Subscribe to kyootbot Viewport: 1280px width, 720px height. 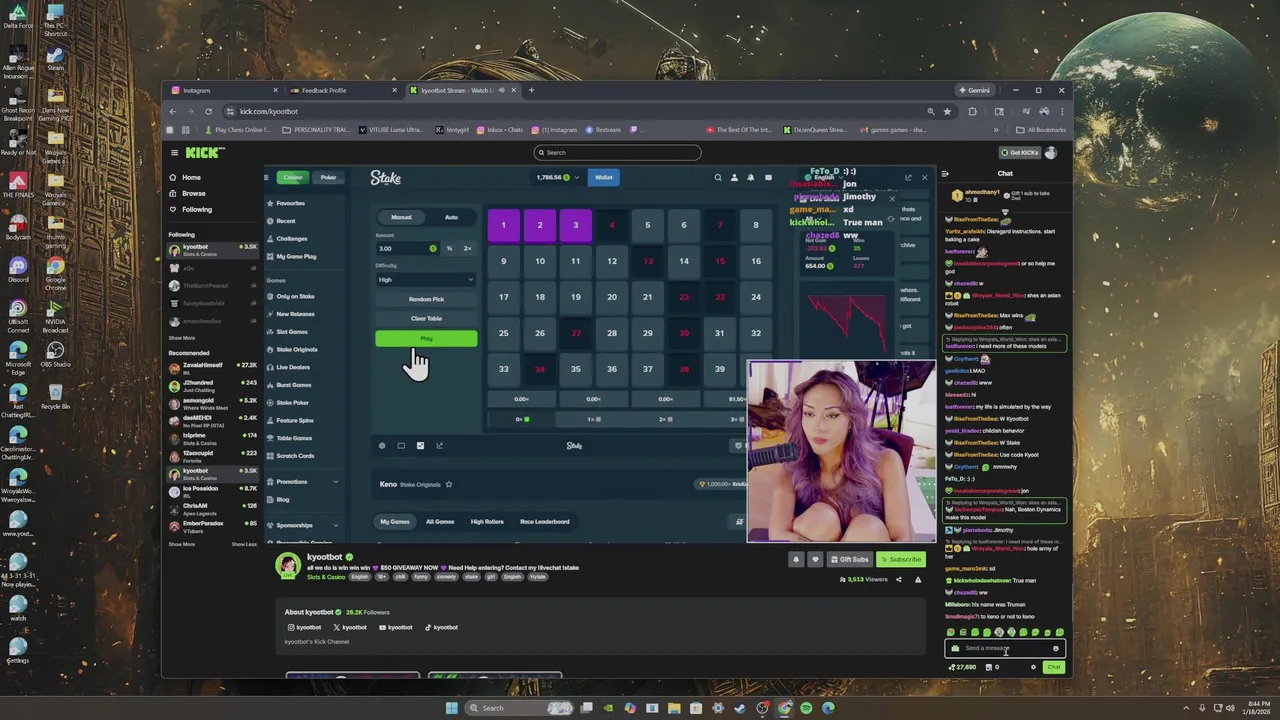pos(900,559)
